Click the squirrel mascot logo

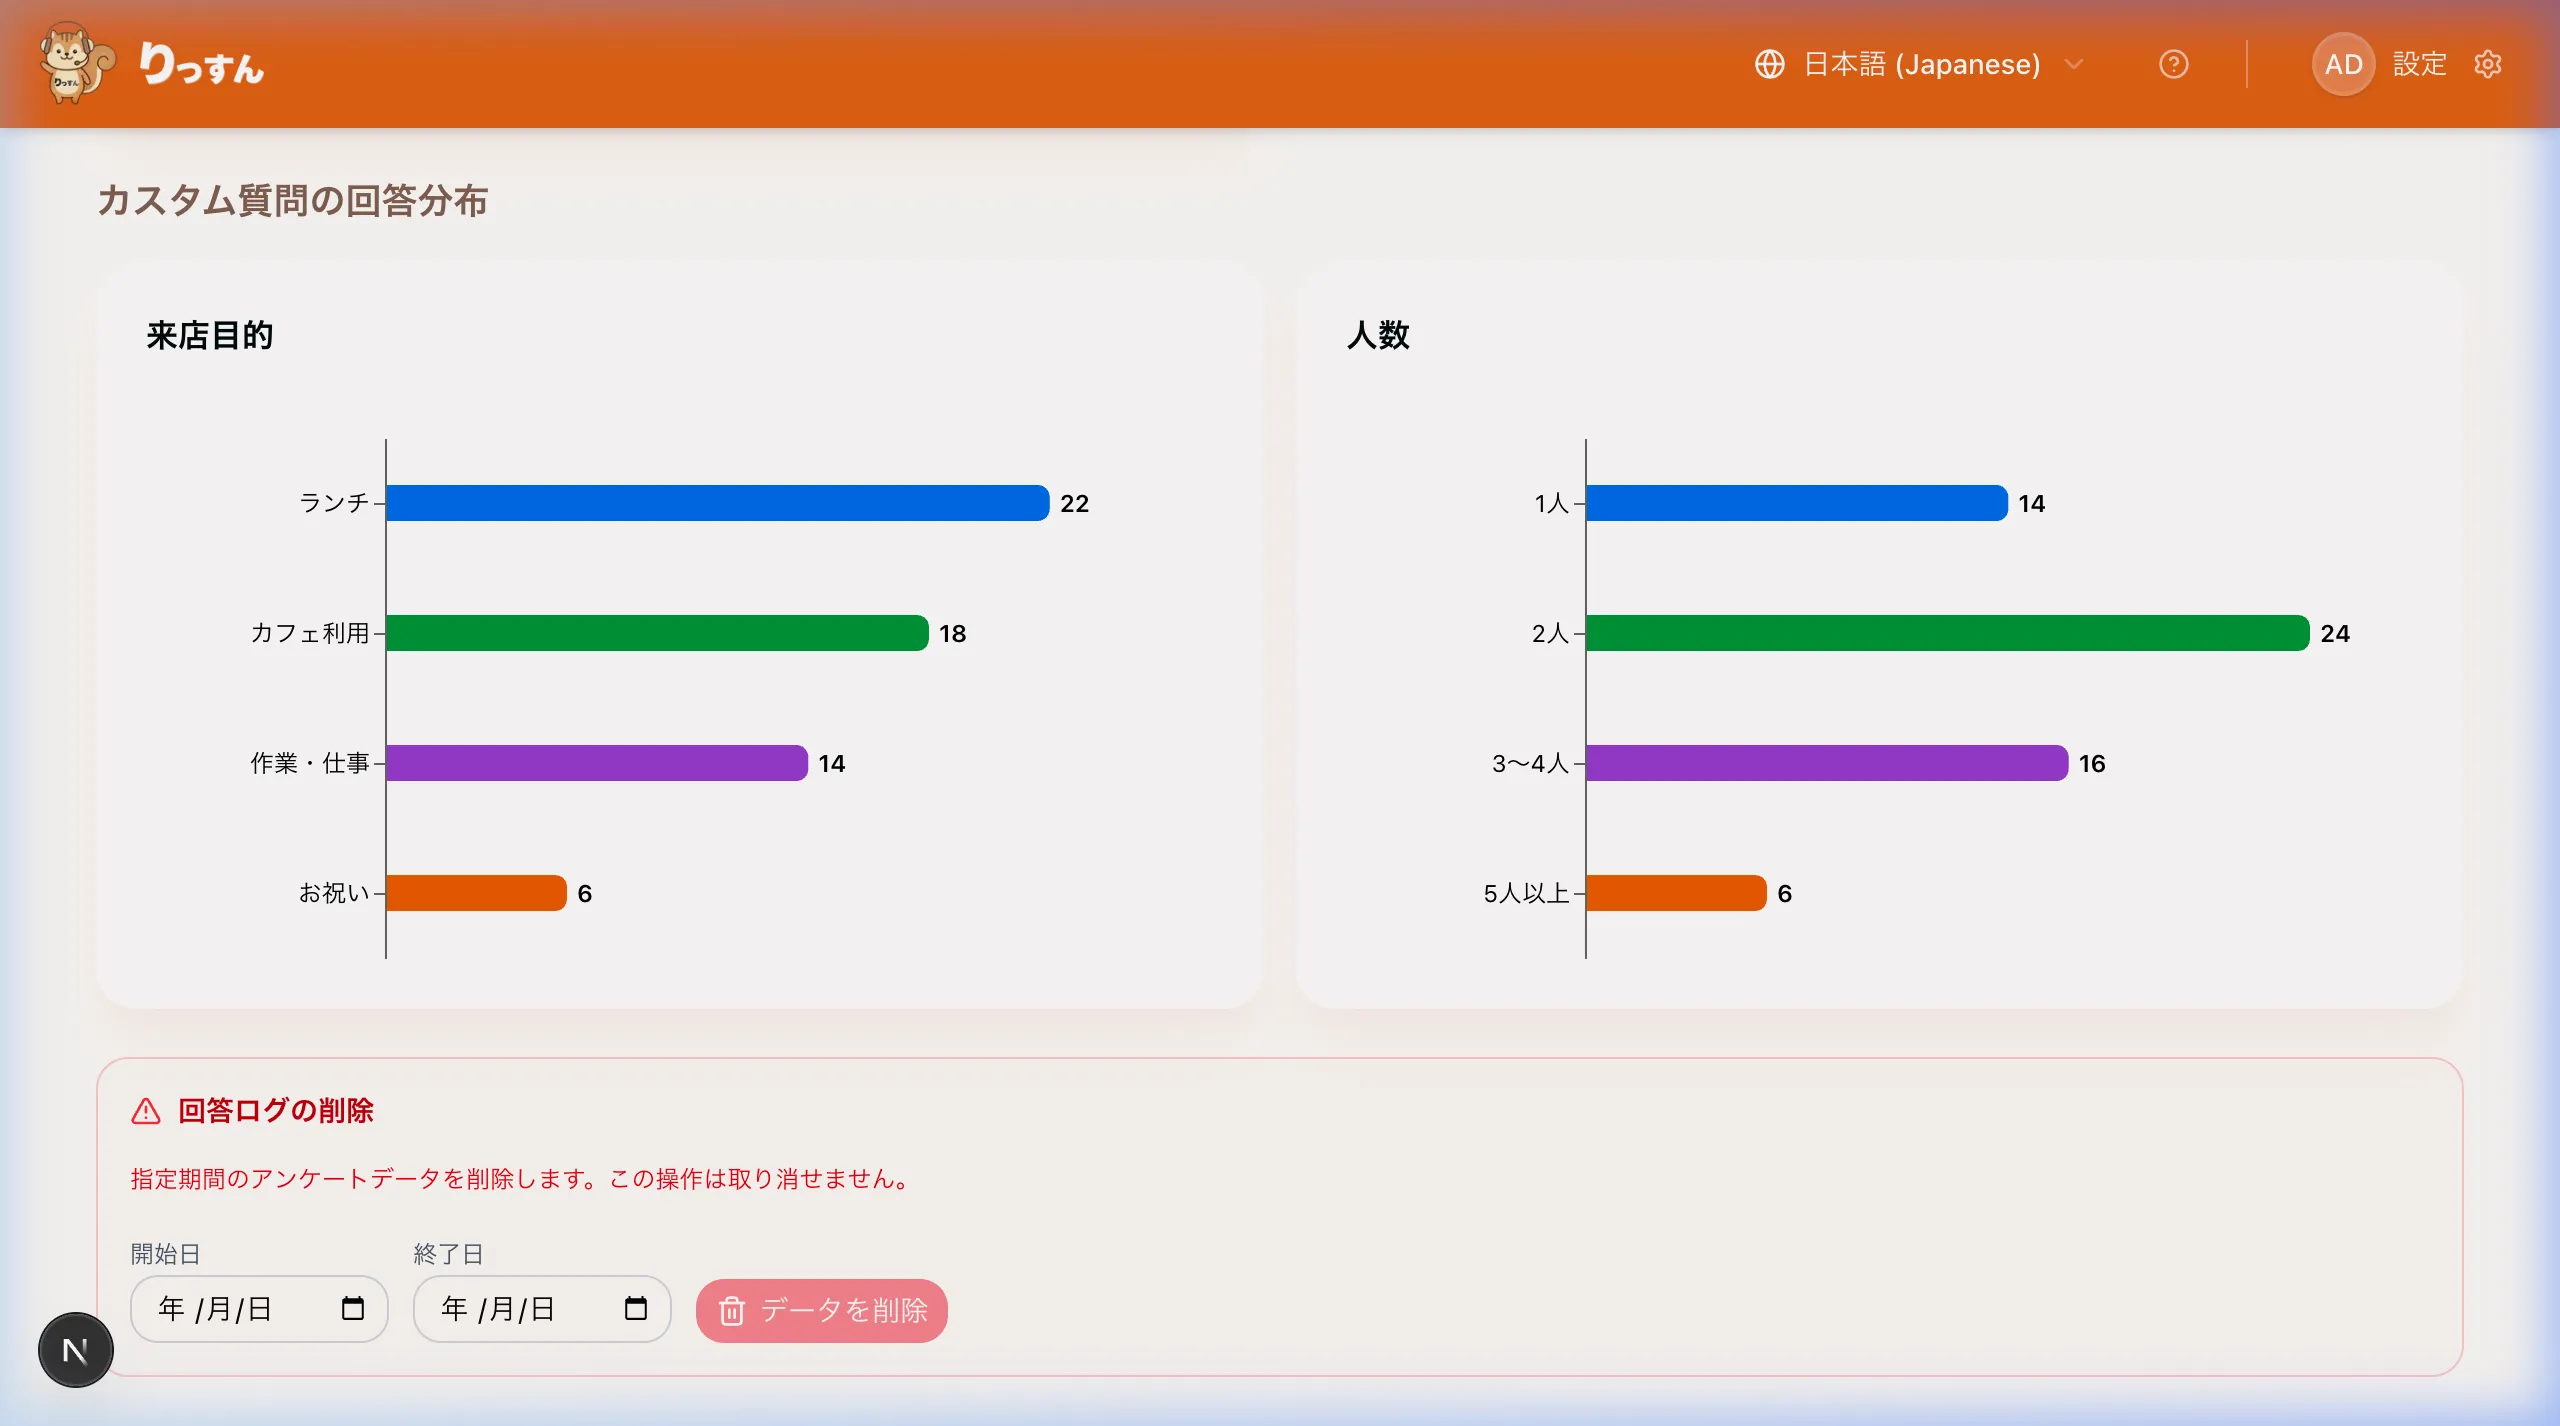coord(76,63)
